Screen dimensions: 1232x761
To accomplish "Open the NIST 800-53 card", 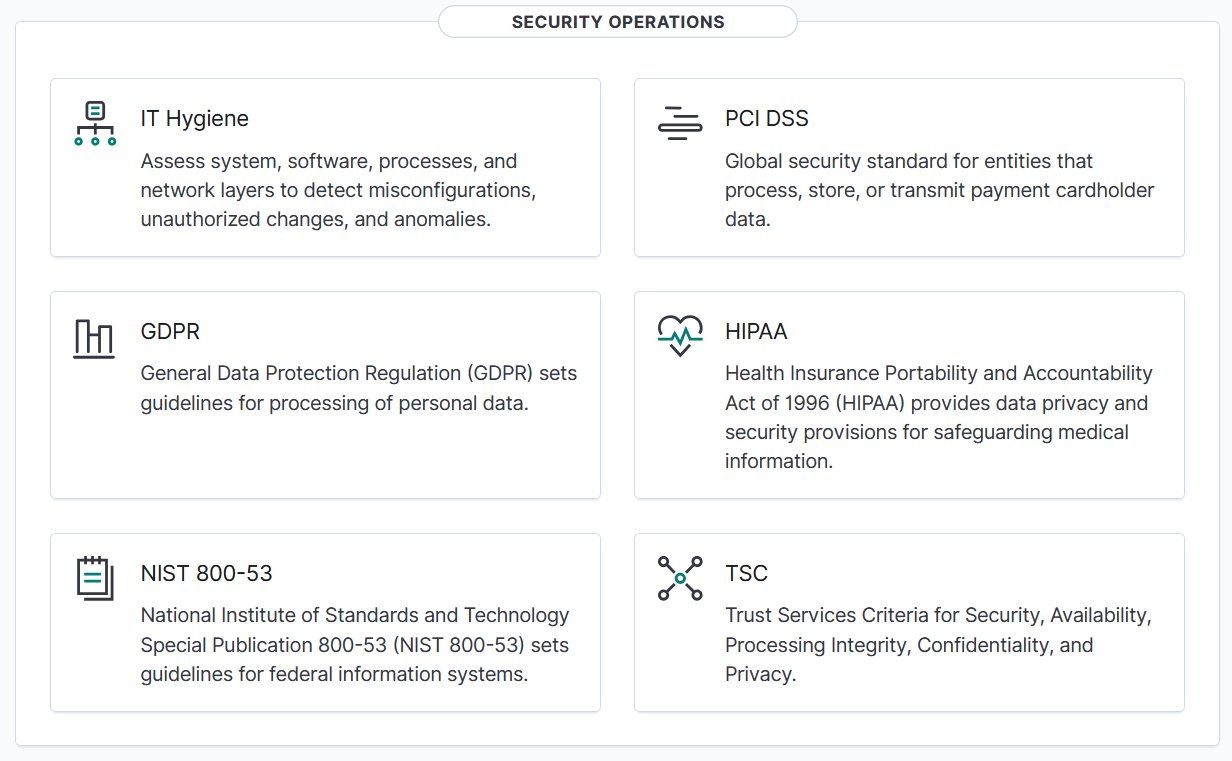I will [325, 621].
